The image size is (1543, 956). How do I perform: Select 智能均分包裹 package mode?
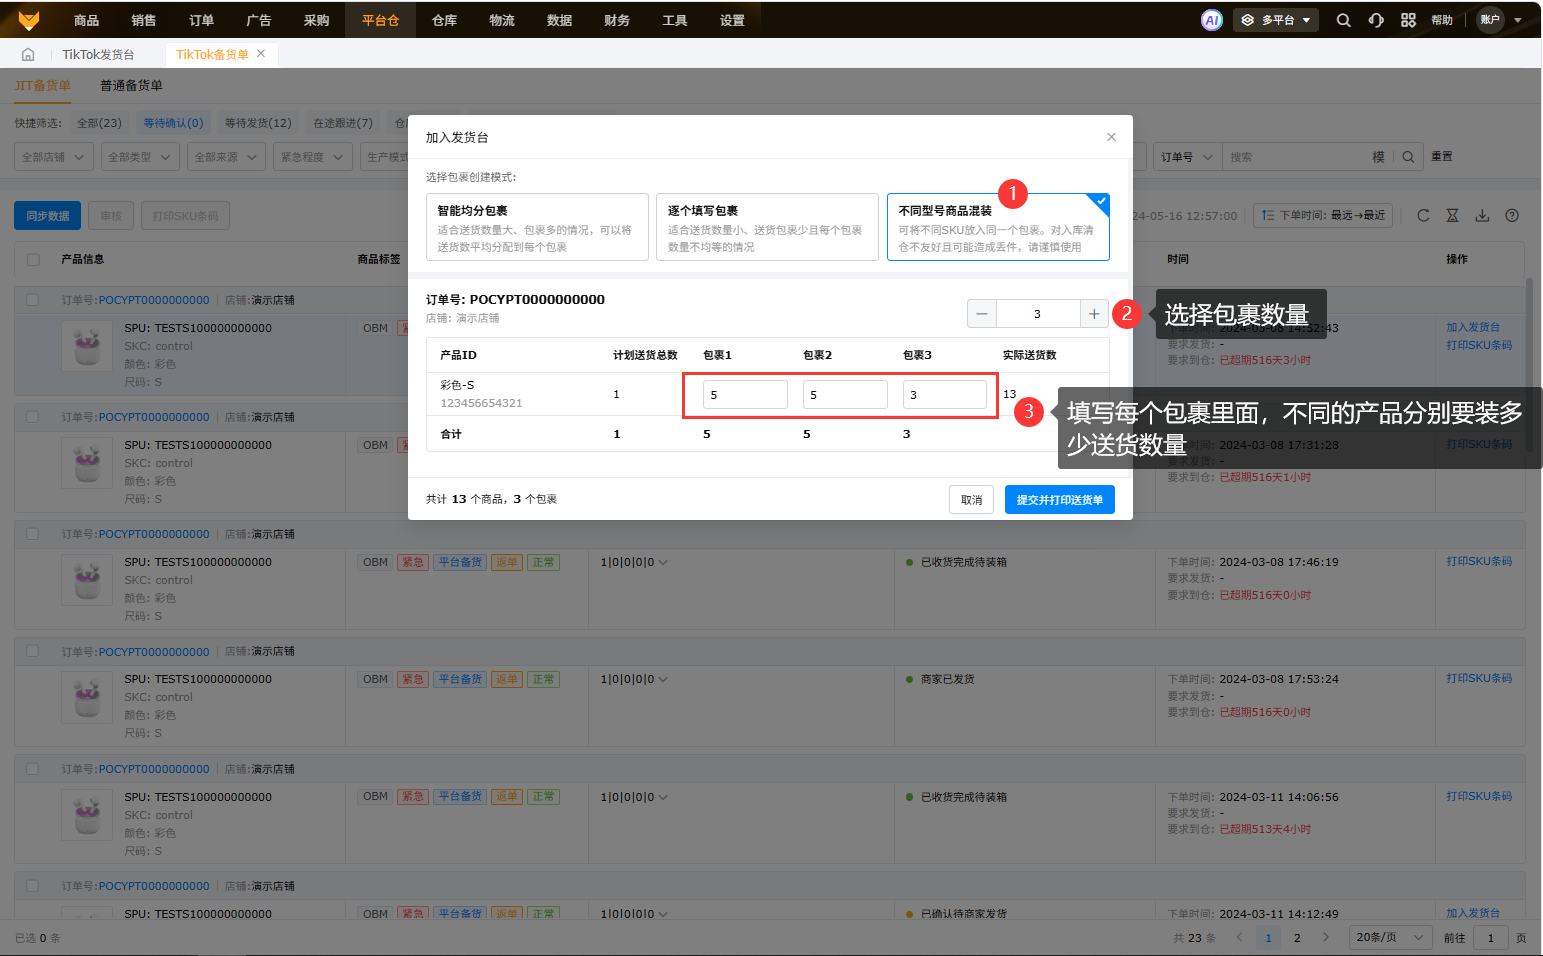[x=537, y=227]
